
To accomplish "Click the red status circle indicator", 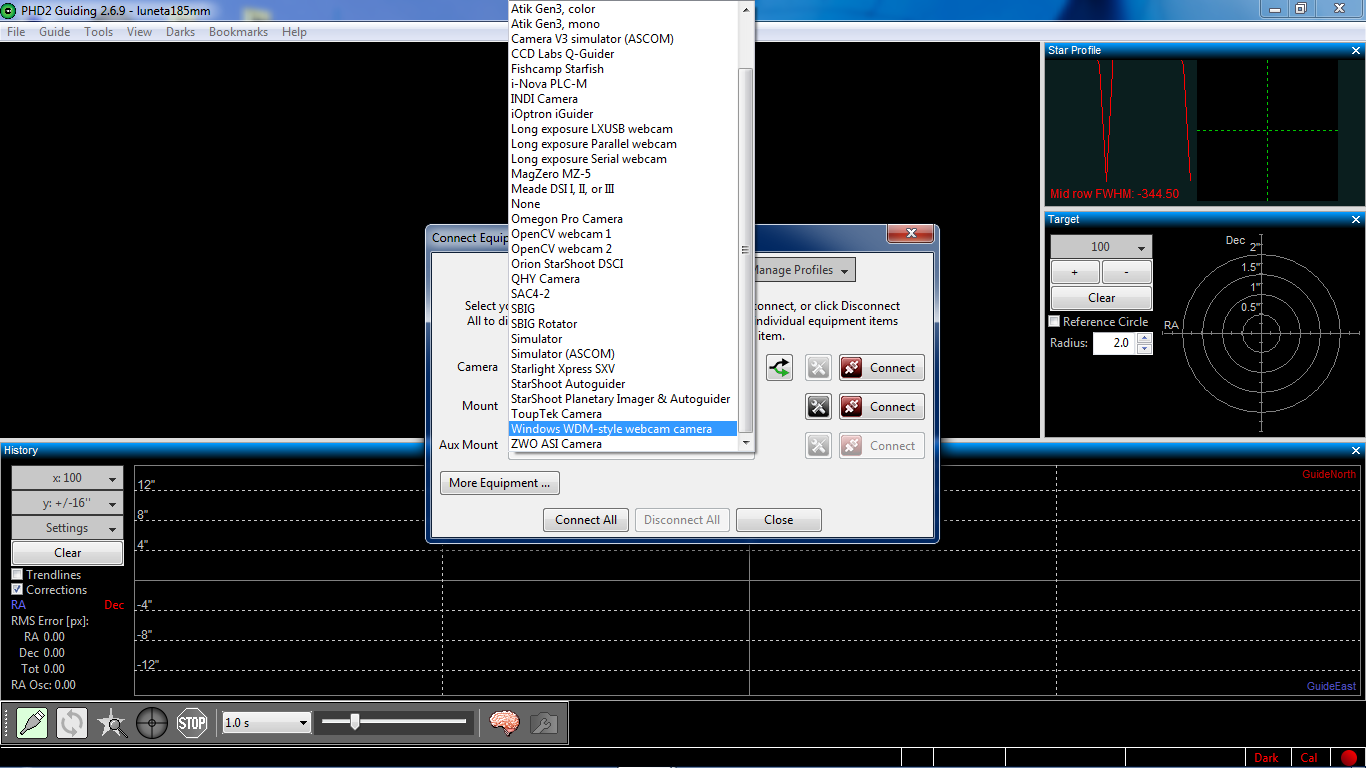I will point(1349,758).
